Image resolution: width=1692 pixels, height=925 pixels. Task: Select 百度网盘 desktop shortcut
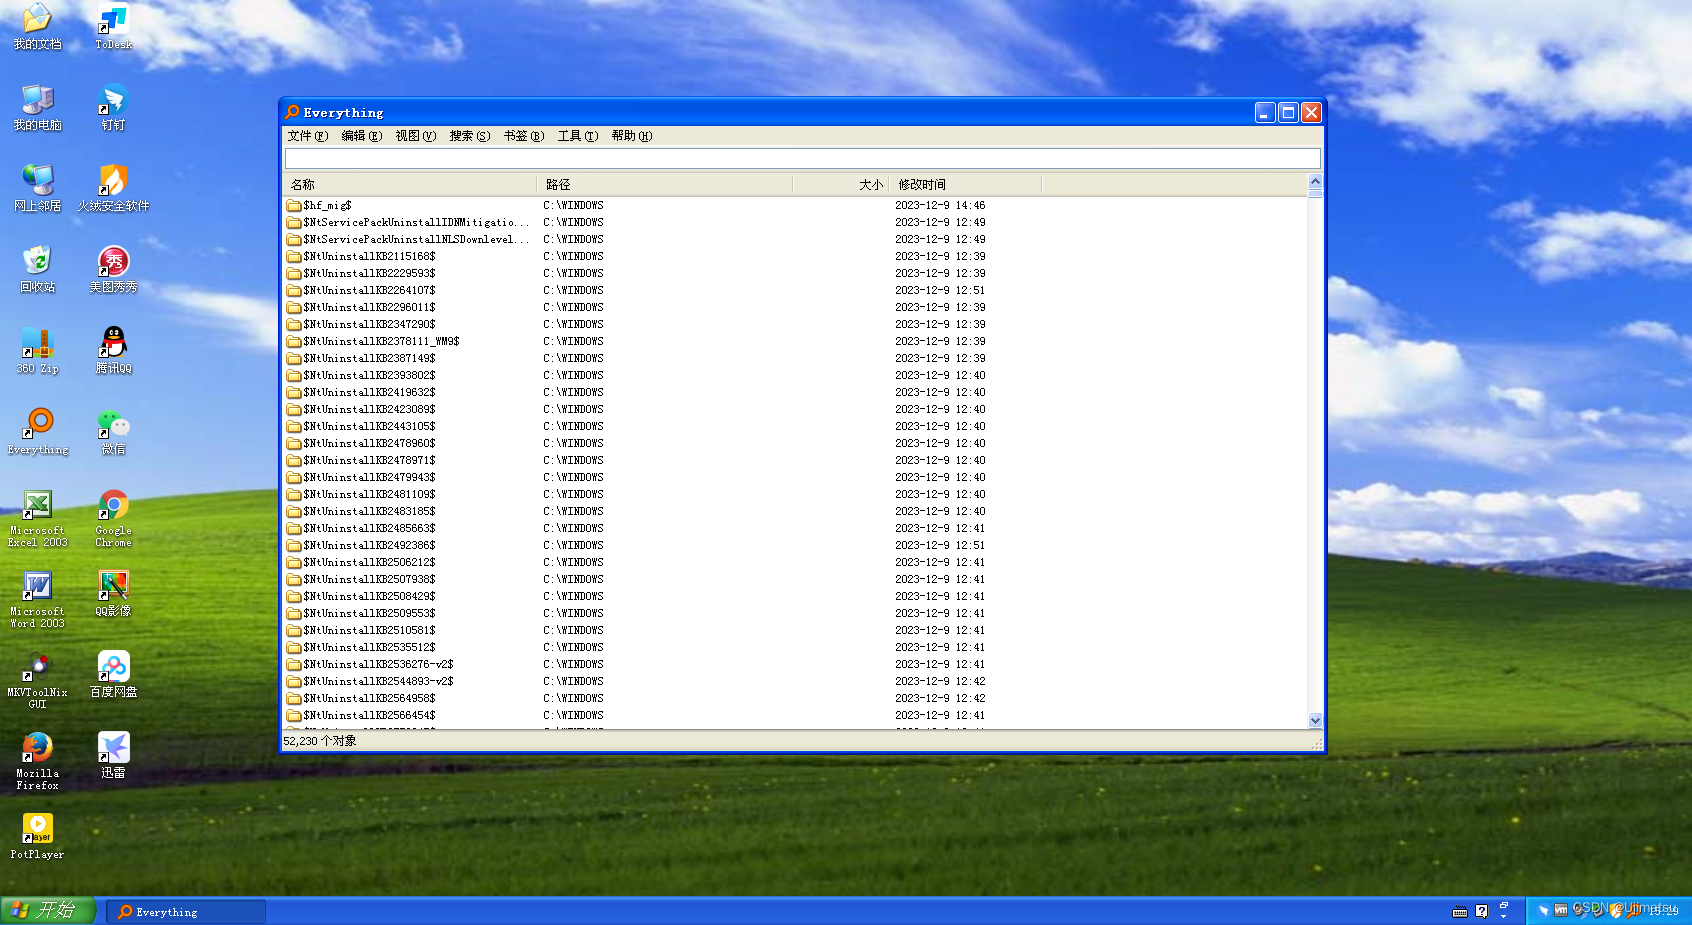(113, 675)
